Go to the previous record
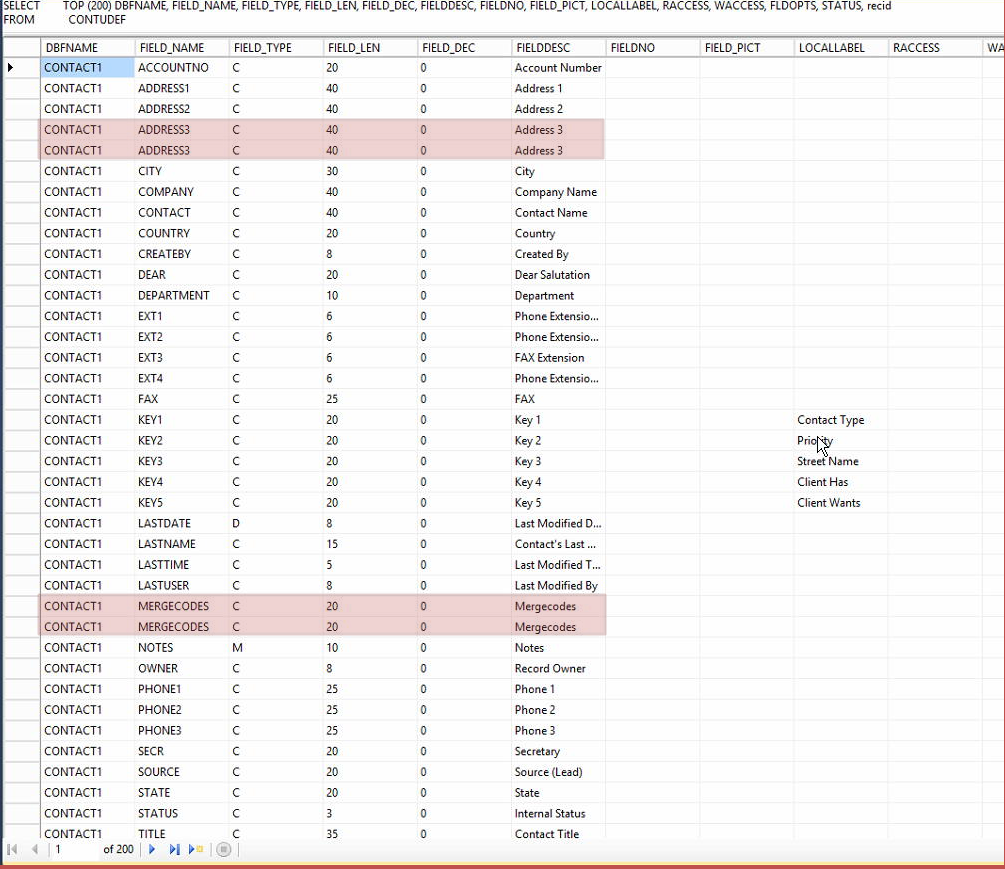 coord(35,849)
